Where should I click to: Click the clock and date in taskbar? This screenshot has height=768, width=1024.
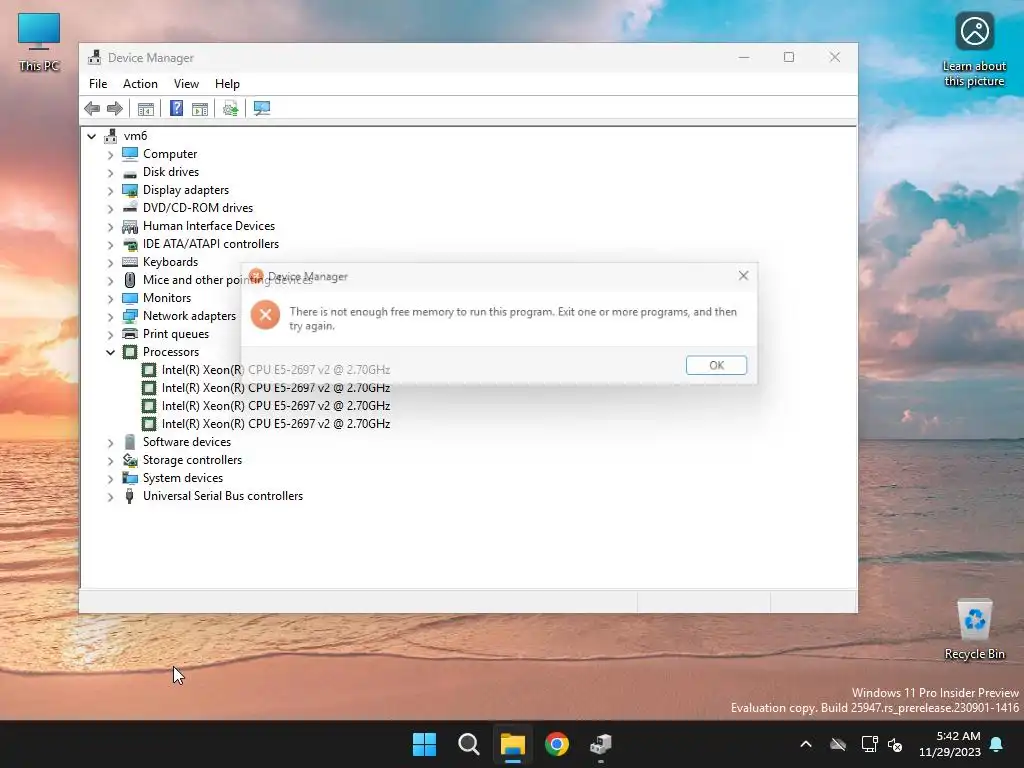click(x=950, y=744)
